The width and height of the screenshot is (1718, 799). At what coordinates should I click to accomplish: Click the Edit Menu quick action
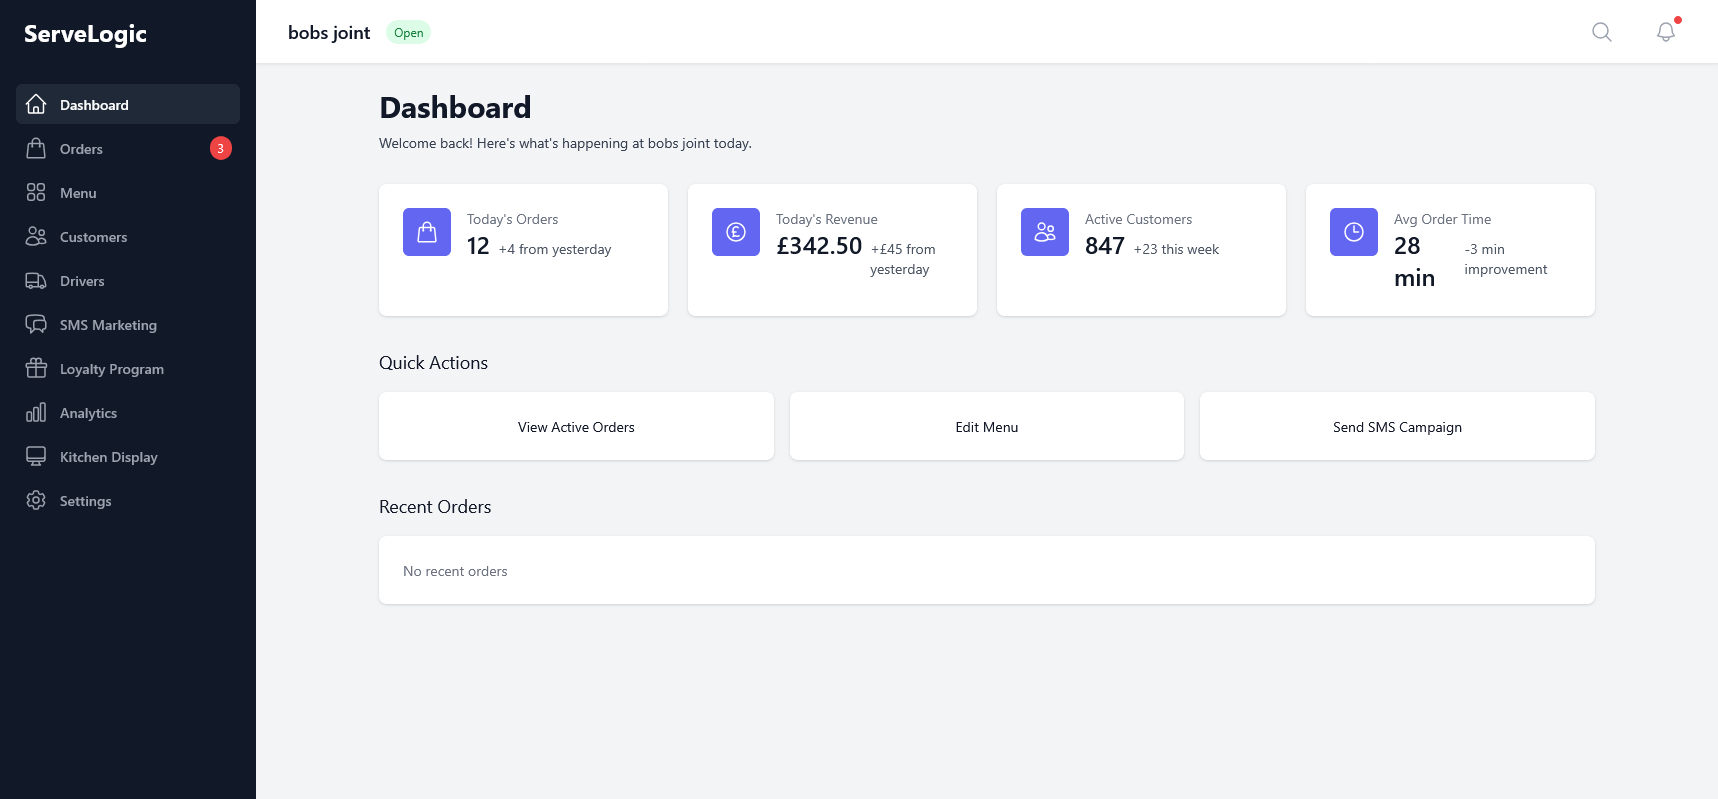(986, 427)
